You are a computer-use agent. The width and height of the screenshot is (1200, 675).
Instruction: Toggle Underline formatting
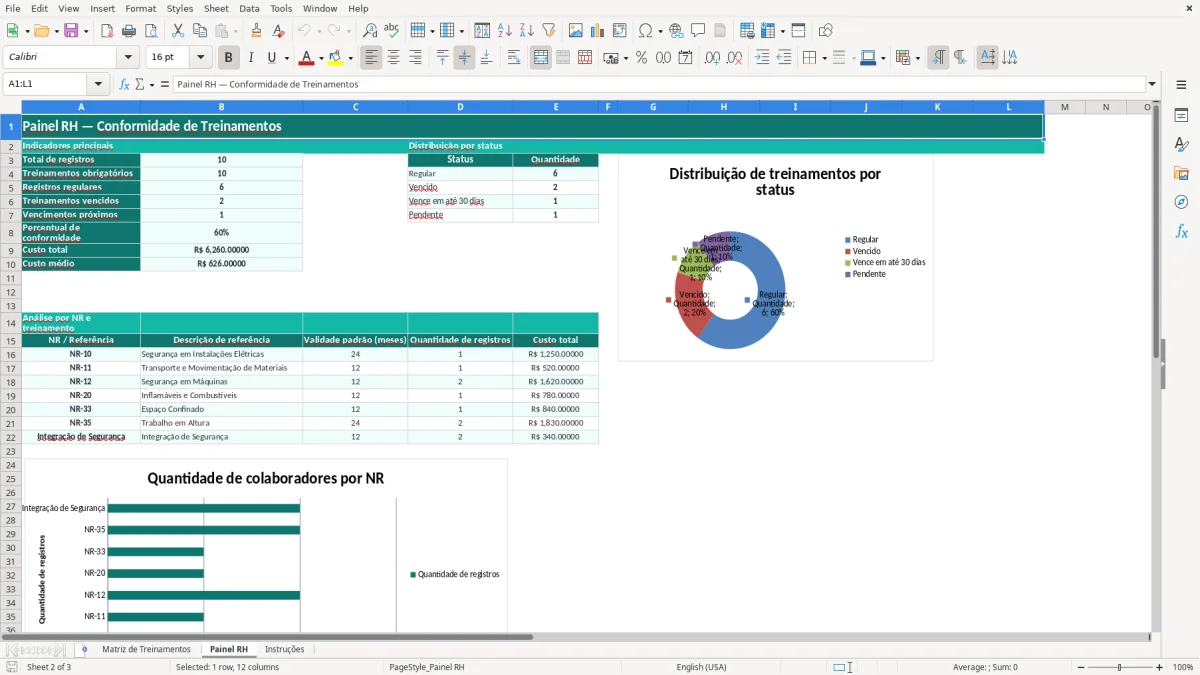coord(271,58)
